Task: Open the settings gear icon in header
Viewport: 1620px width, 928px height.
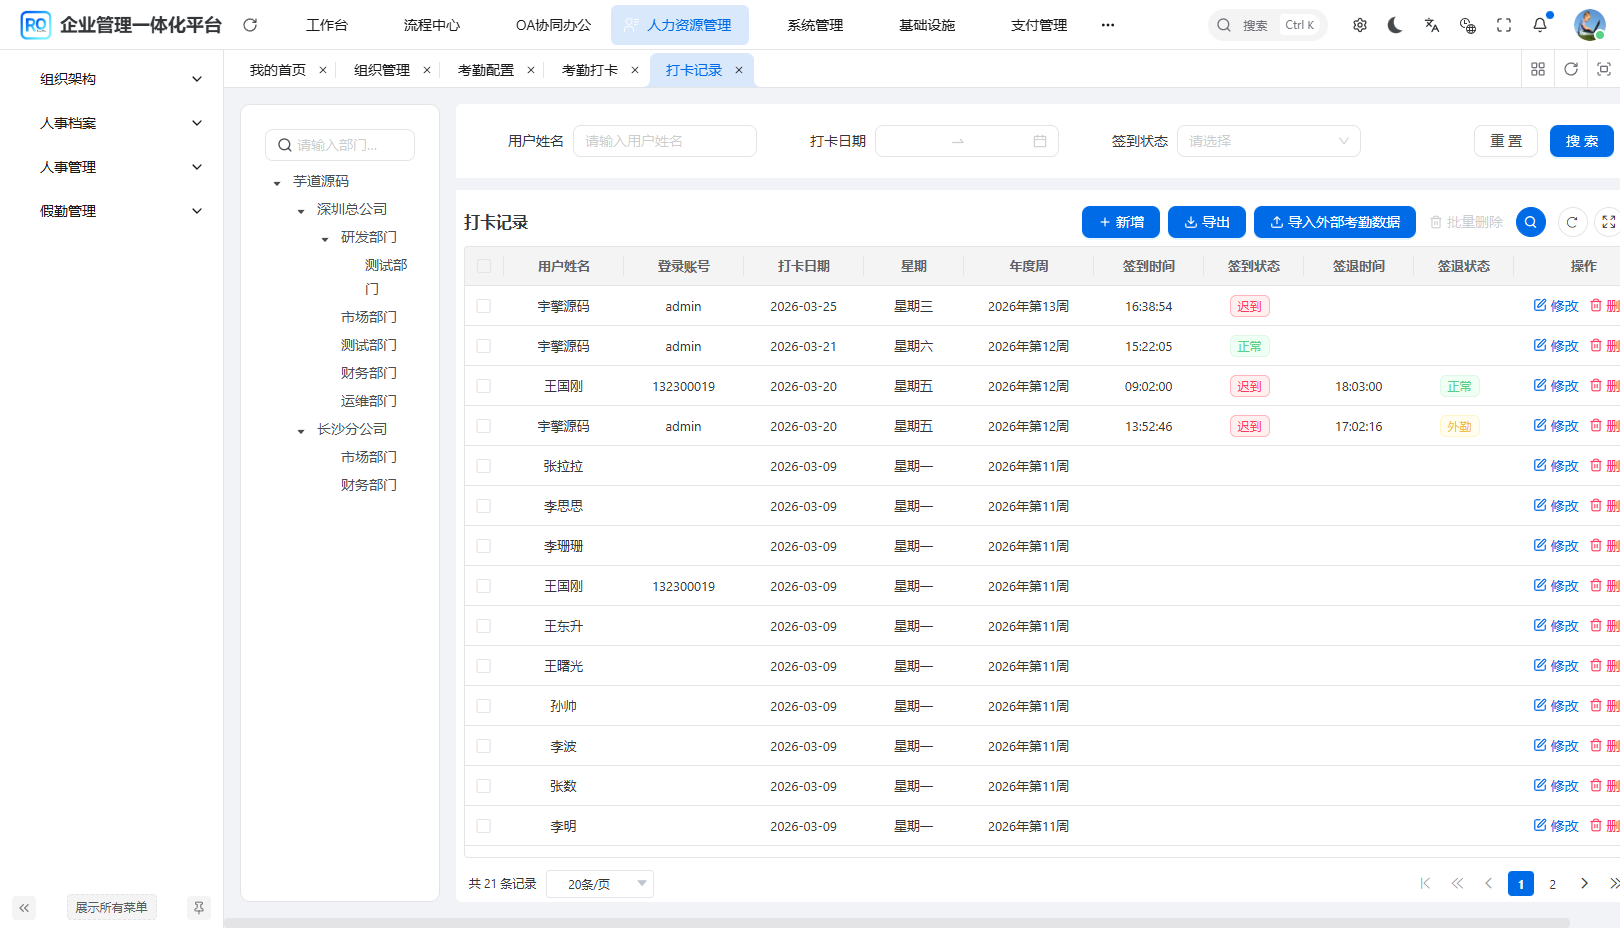Action: (1359, 24)
